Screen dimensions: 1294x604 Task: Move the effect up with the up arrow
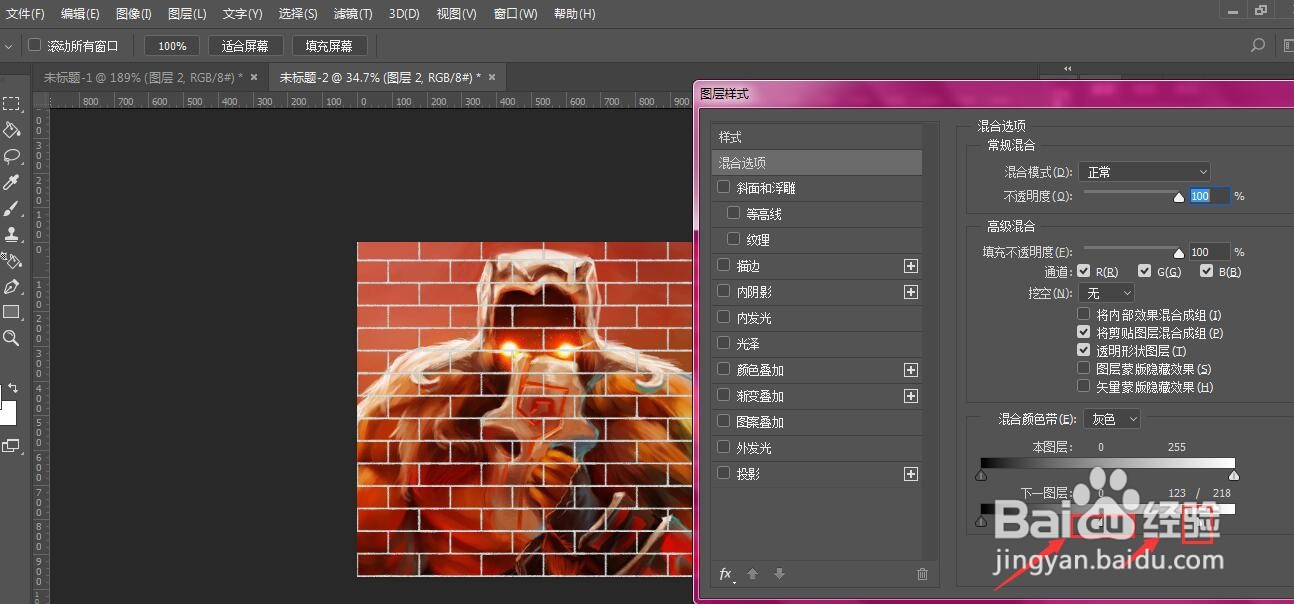(x=753, y=574)
